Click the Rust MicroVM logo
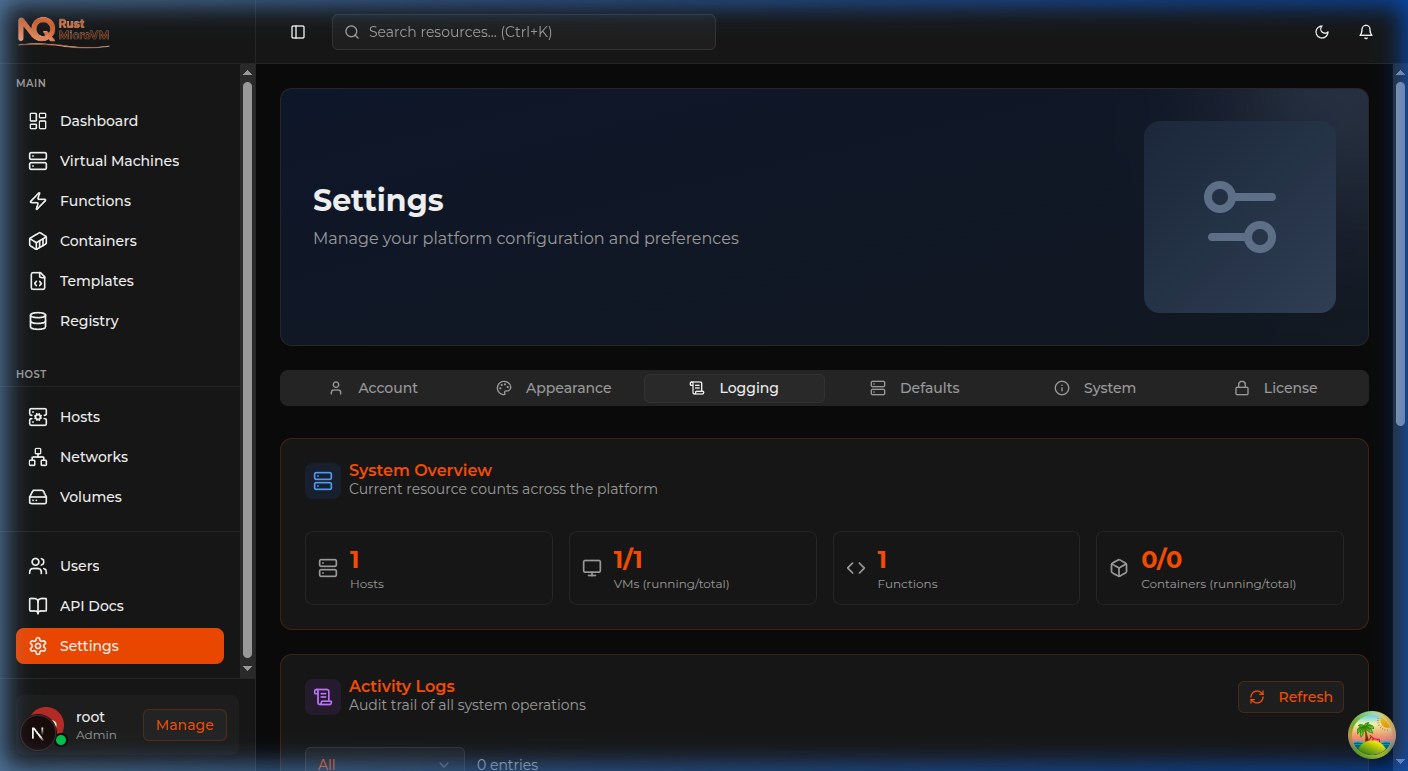This screenshot has height=771, width=1408. point(65,32)
